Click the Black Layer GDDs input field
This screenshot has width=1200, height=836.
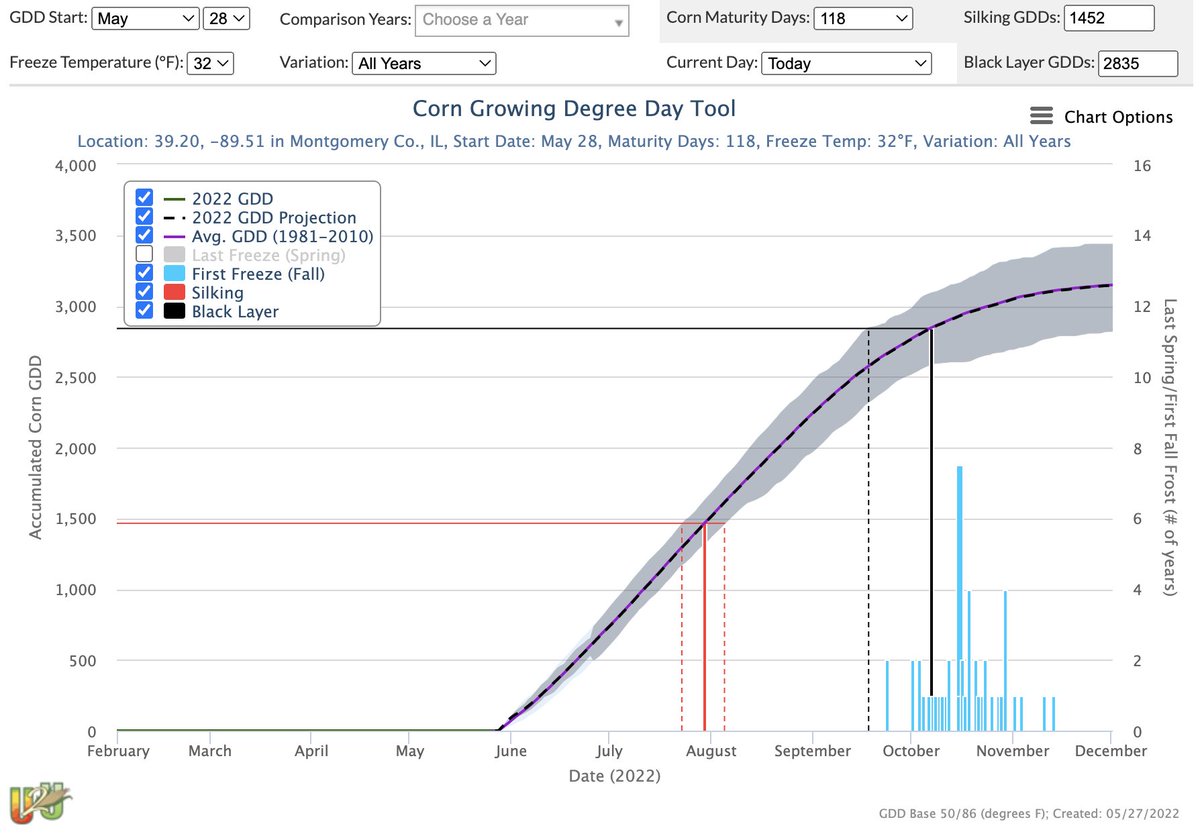pos(1138,63)
